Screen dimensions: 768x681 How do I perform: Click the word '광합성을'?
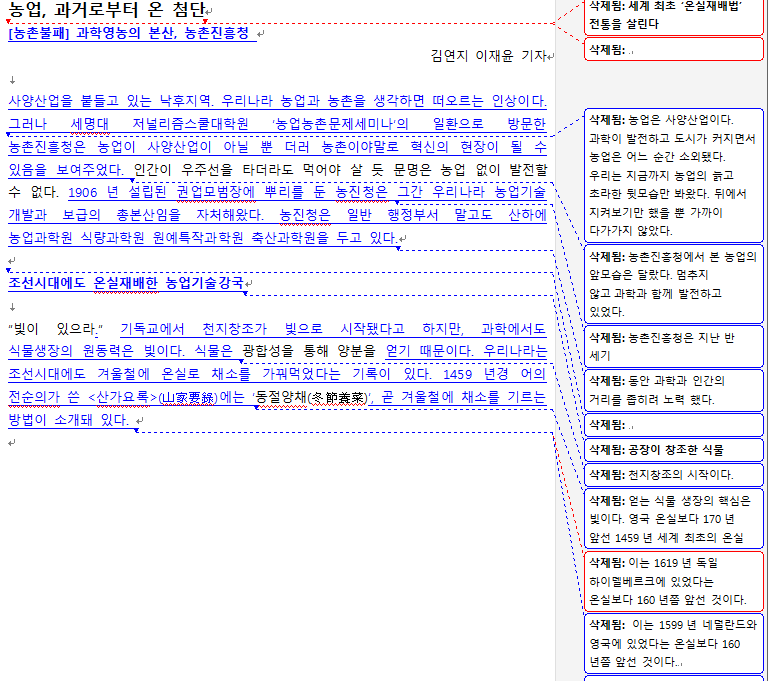pyautogui.click(x=268, y=351)
